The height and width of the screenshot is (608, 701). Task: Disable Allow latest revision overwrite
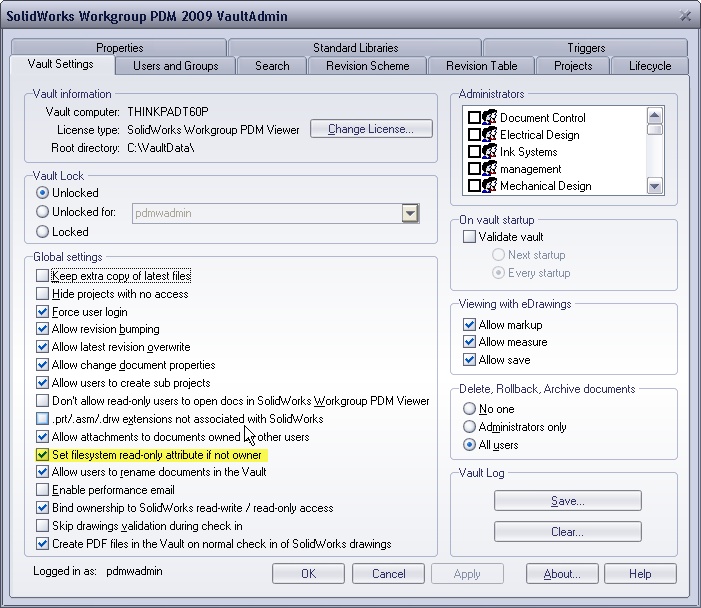(42, 347)
